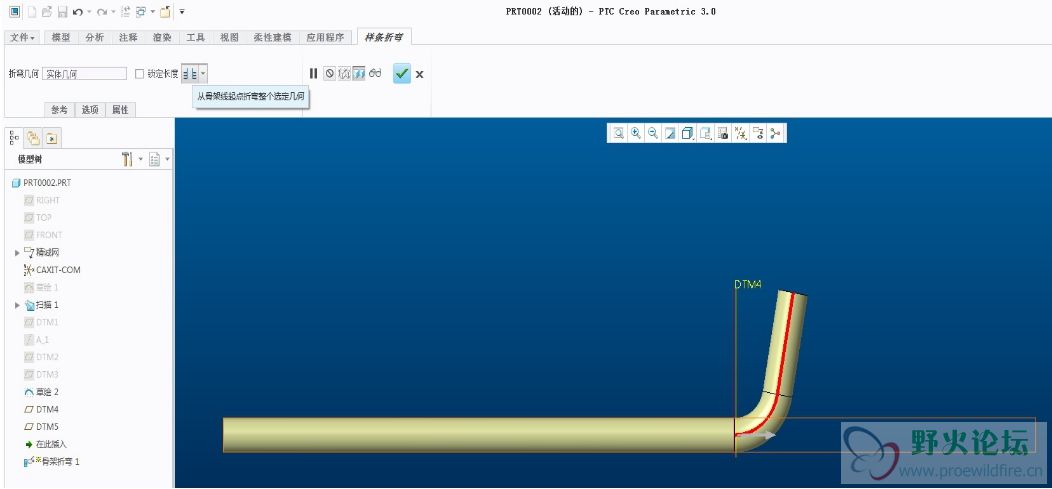This screenshot has width=1052, height=489.
Task: Open the 属性 panel tab
Action: pyautogui.click(x=120, y=110)
